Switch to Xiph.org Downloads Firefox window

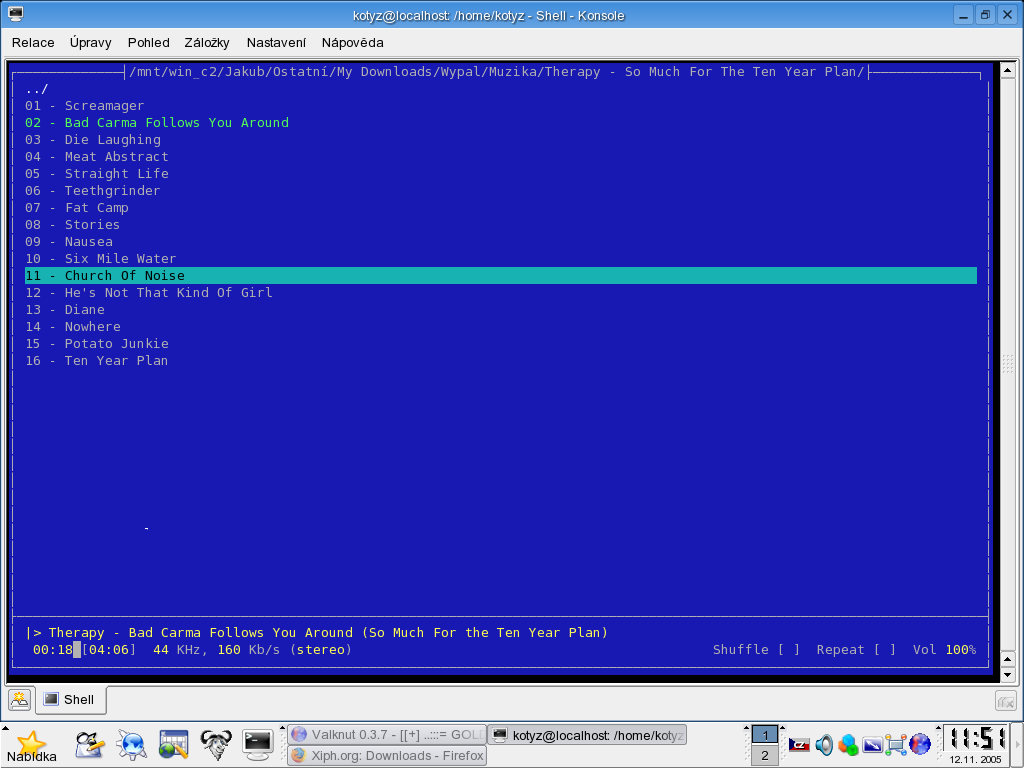(x=387, y=756)
